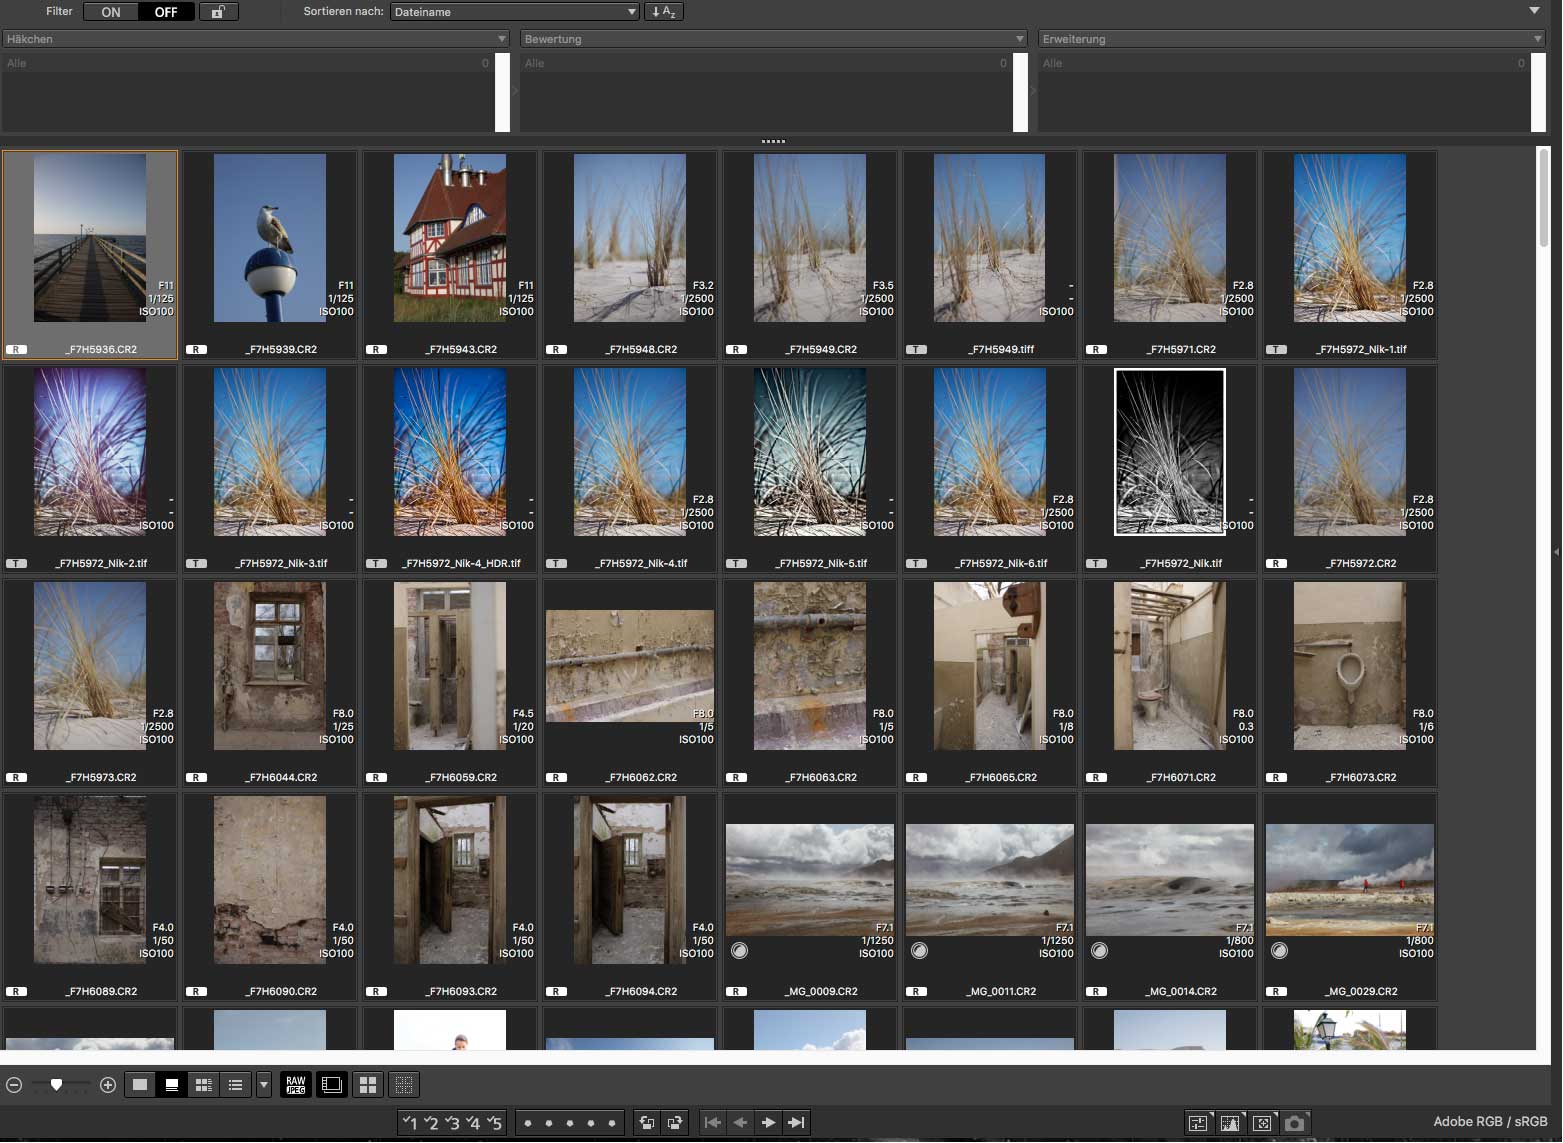Open the tool palette (sliders icon)
Screen dimensions: 1563x1143
(1198, 1123)
